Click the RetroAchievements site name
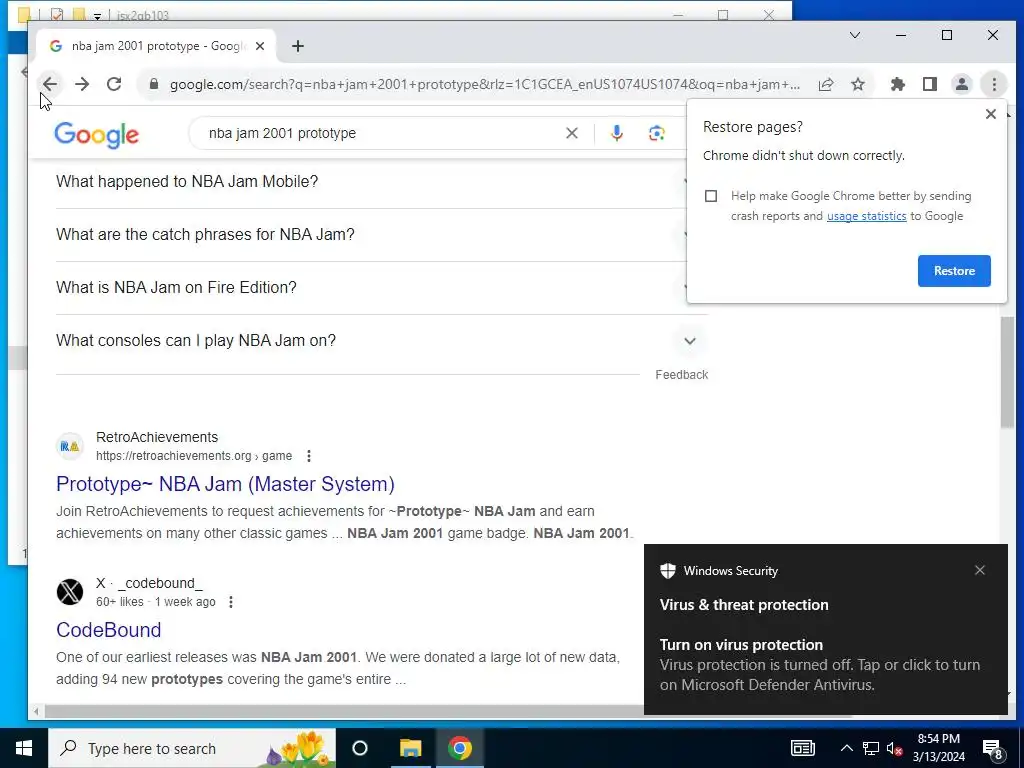1024x768 pixels. [157, 437]
